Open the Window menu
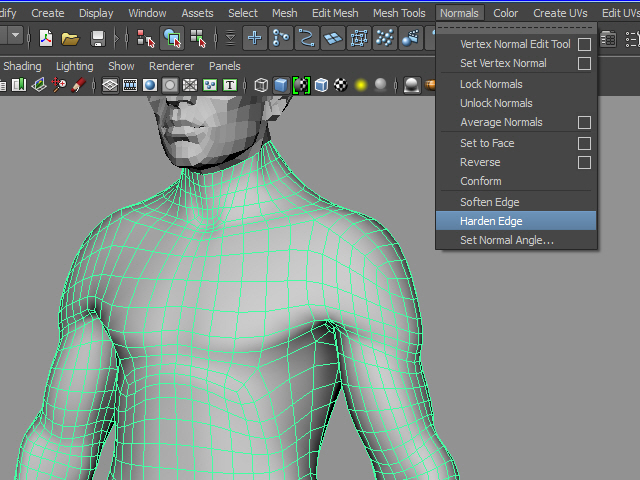Screen dimensions: 640x480 tap(147, 13)
